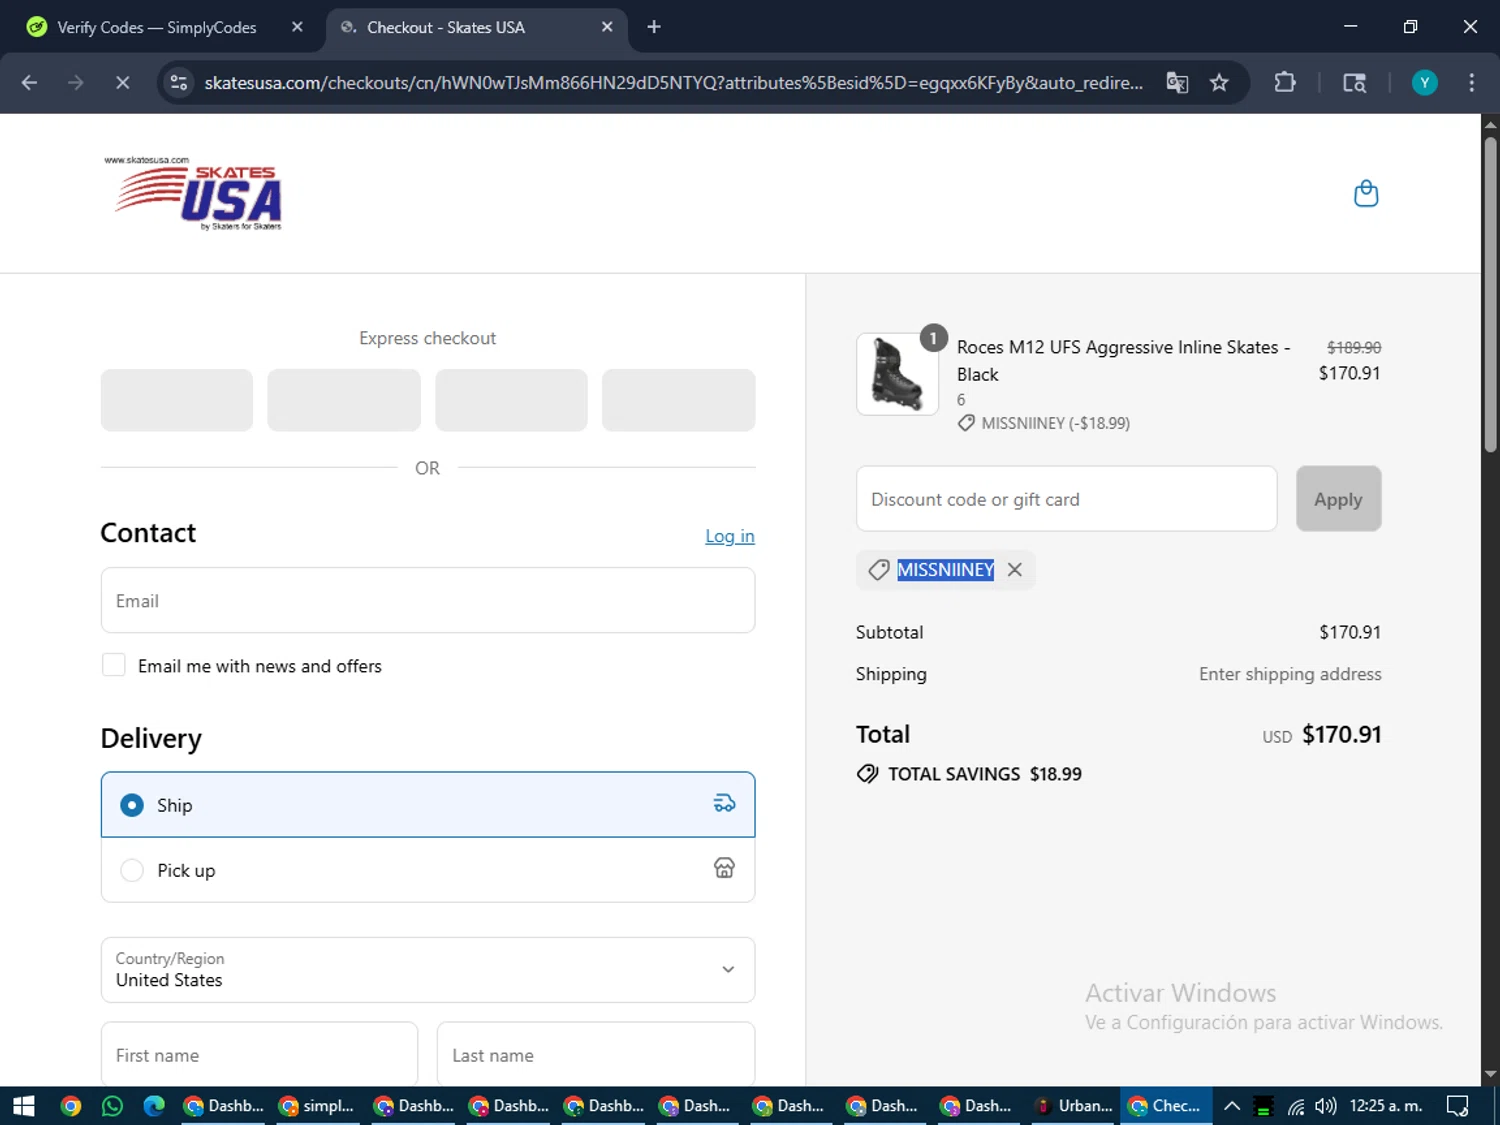
Task: Open Chrome profile avatar Y
Action: (1424, 83)
